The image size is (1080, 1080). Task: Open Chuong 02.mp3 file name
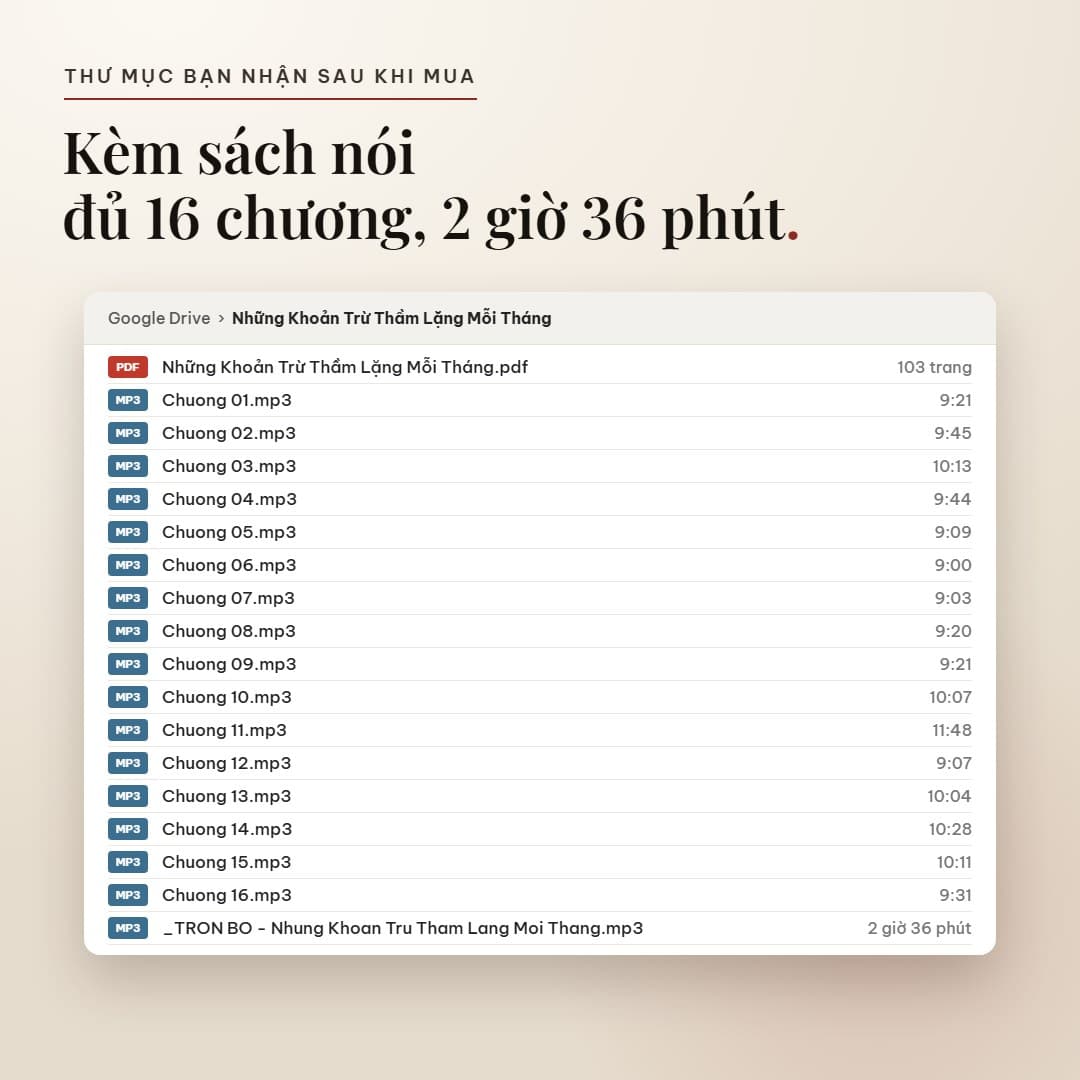229,434
